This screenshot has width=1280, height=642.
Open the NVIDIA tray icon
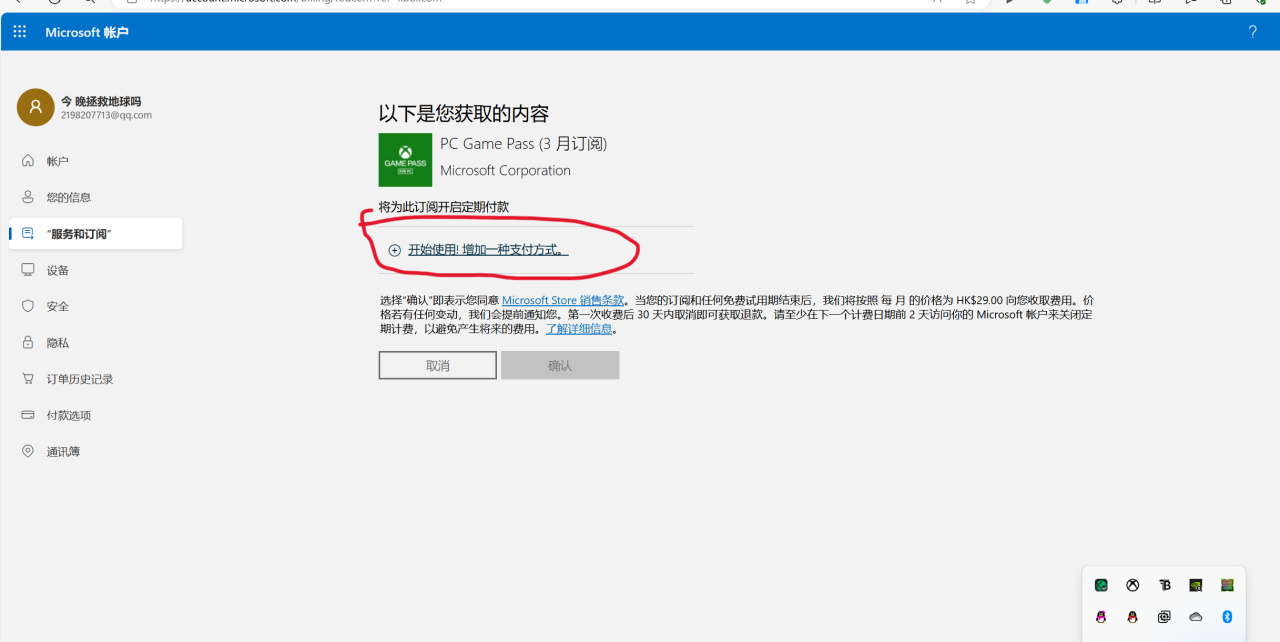tap(1195, 585)
